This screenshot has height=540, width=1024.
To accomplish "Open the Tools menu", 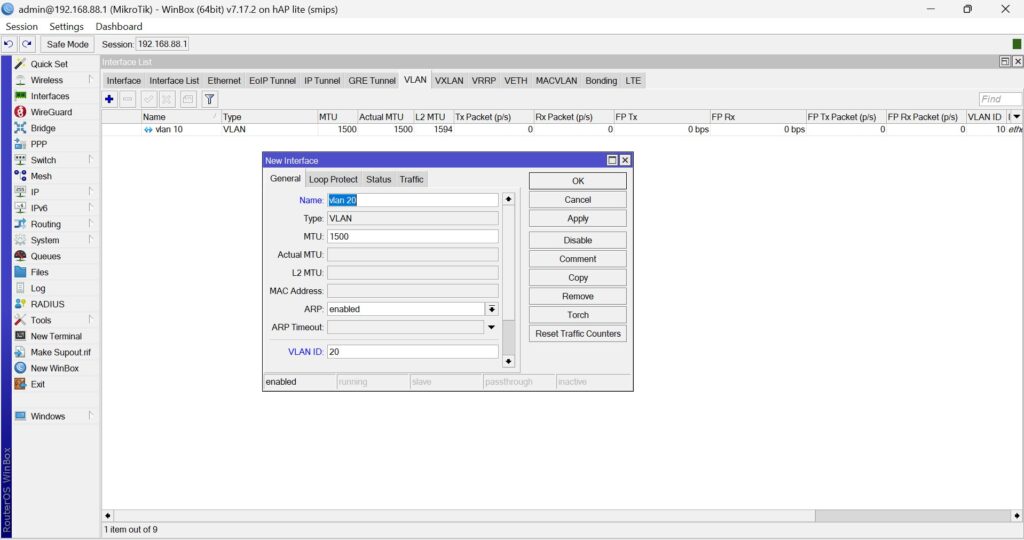I will [x=40, y=320].
